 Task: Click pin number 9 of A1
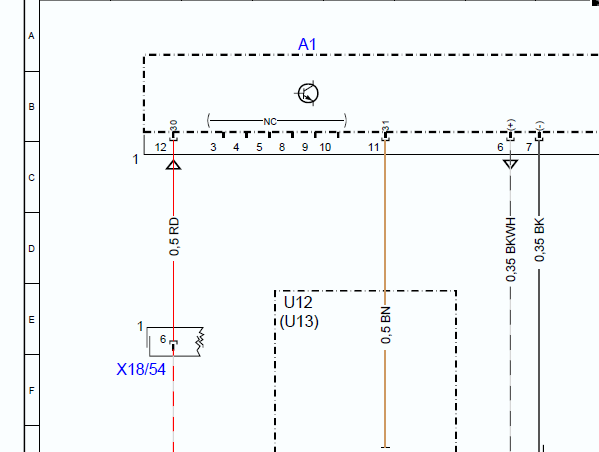pyautogui.click(x=305, y=147)
